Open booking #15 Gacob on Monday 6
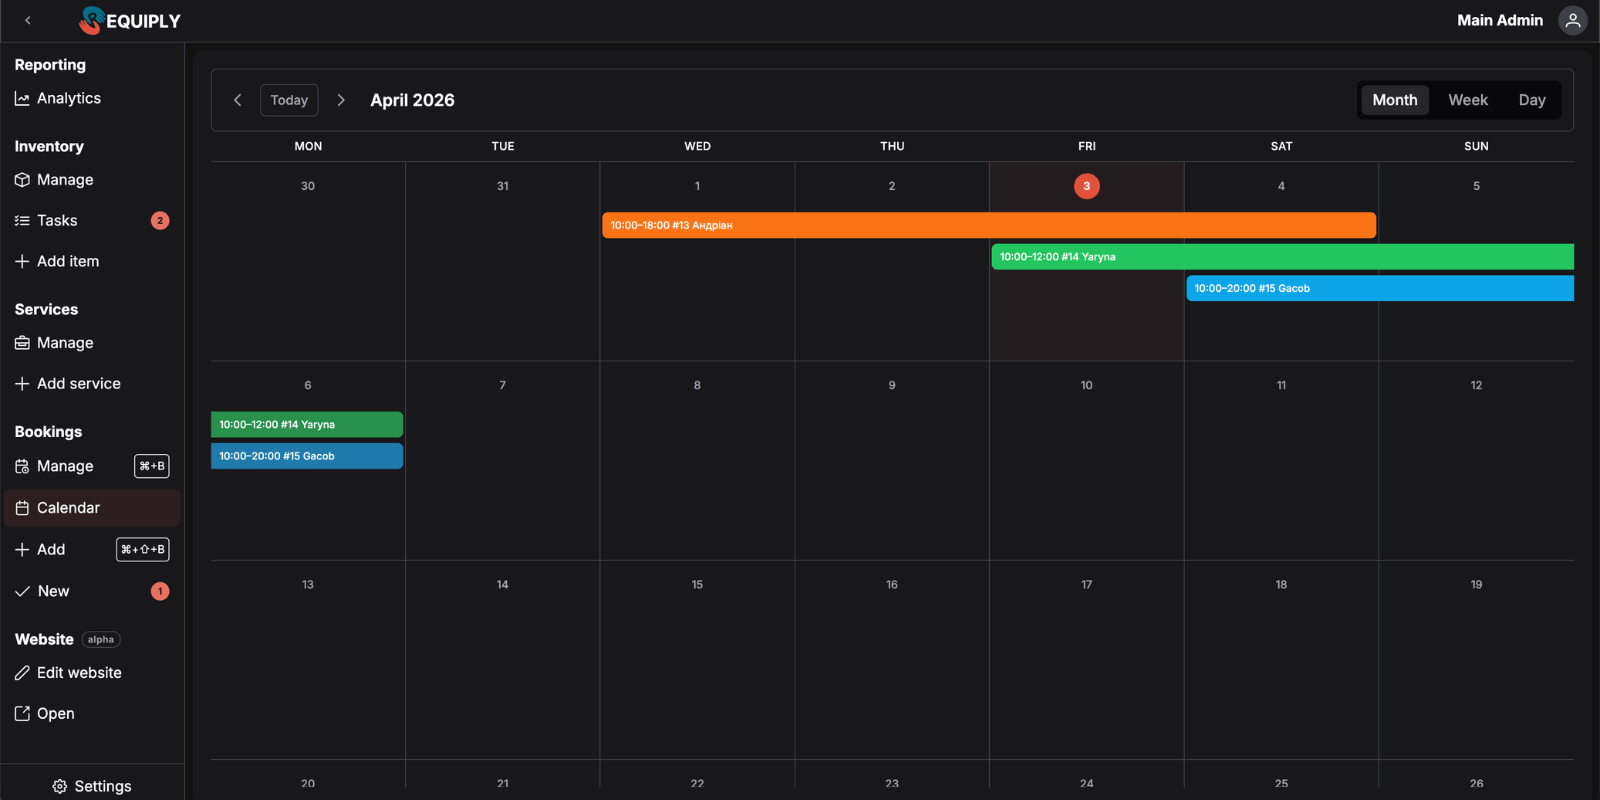 click(x=307, y=456)
